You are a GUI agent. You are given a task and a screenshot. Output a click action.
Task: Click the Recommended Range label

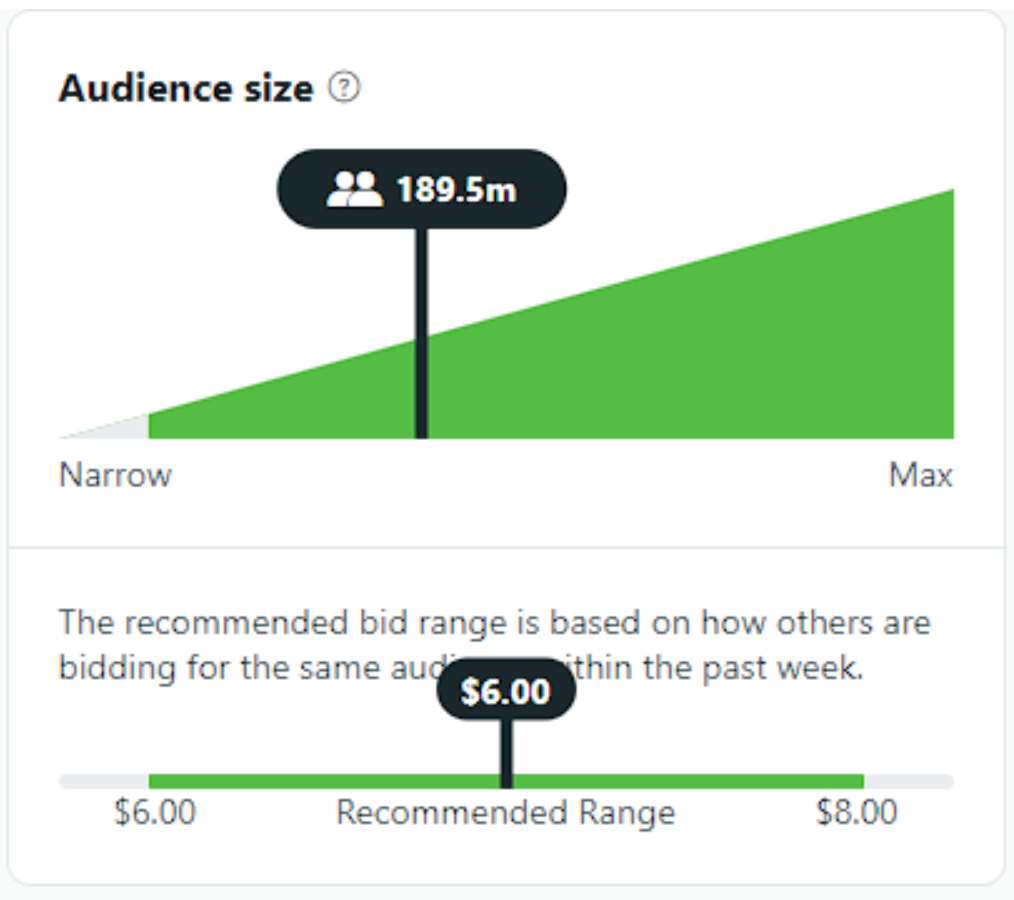[x=505, y=813]
